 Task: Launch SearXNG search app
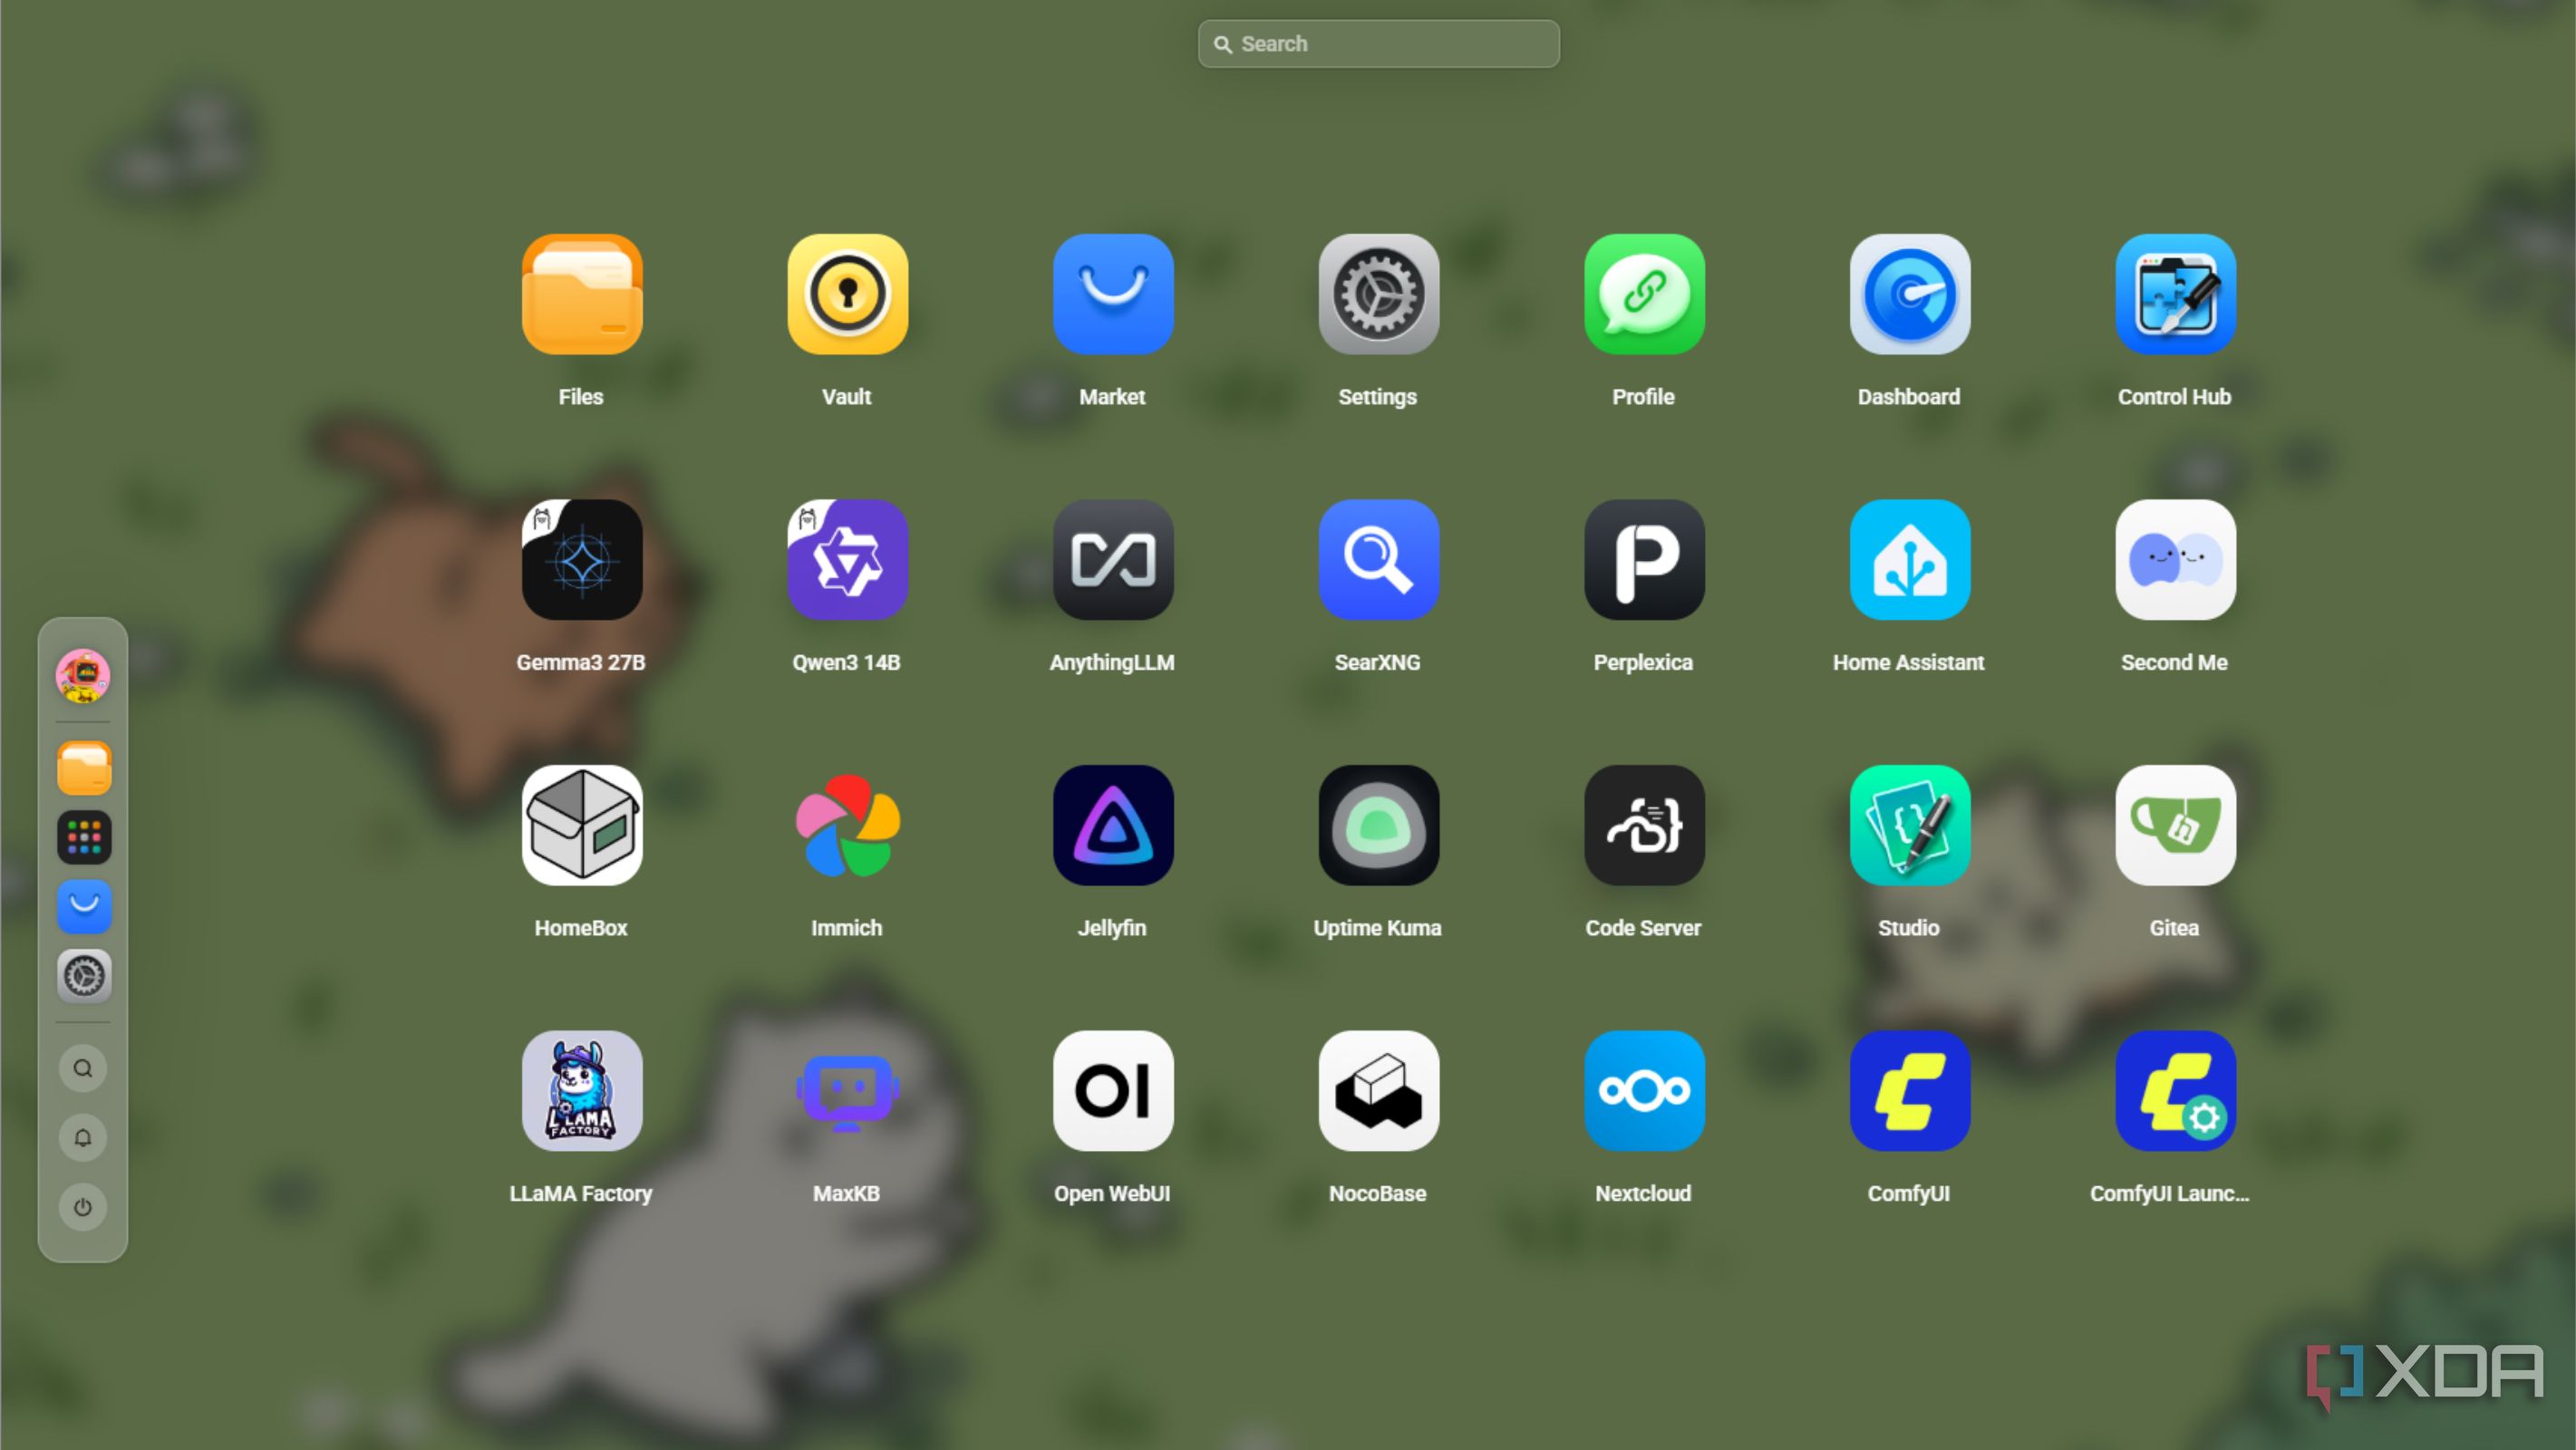tap(1378, 560)
